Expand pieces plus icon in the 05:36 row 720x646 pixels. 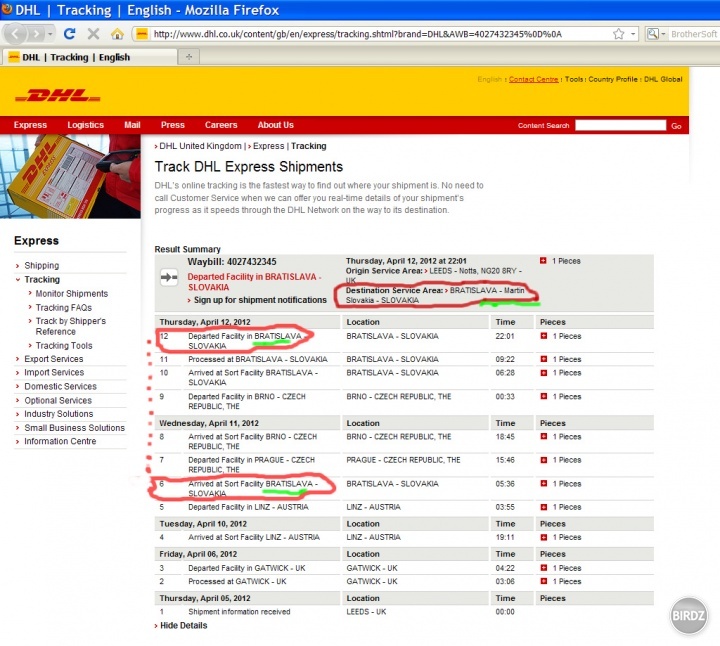tap(544, 483)
